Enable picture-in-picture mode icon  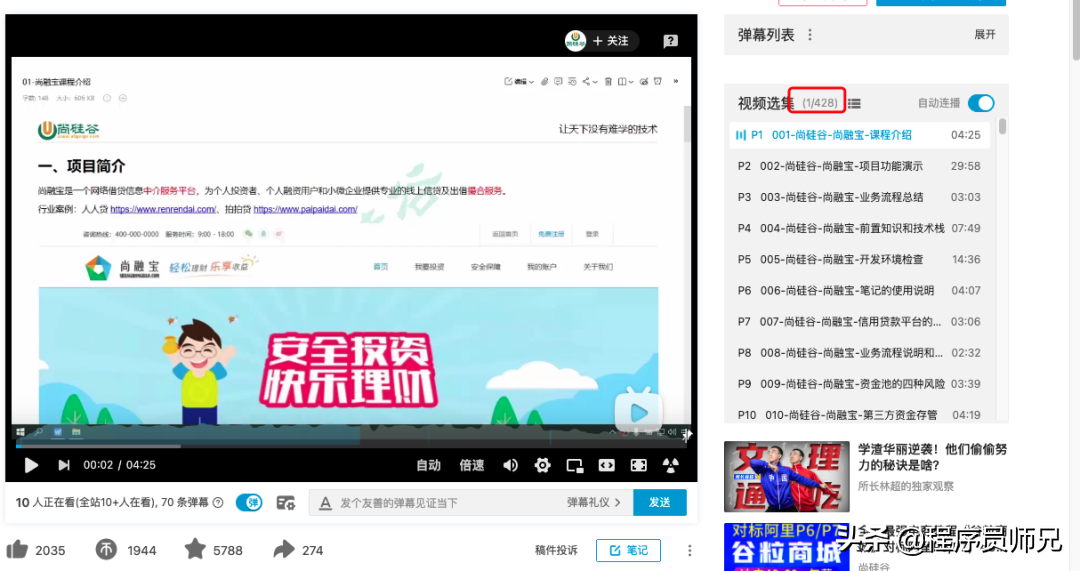(x=574, y=466)
